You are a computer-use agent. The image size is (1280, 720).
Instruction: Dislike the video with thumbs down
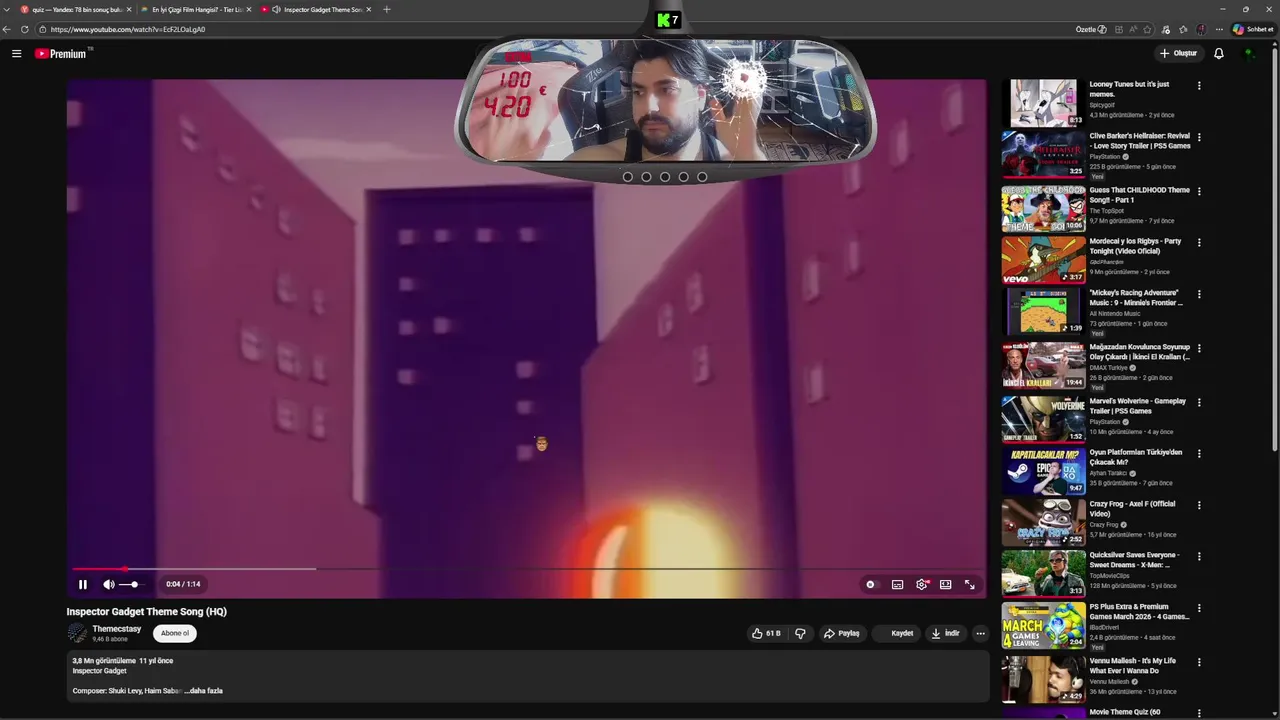(800, 633)
